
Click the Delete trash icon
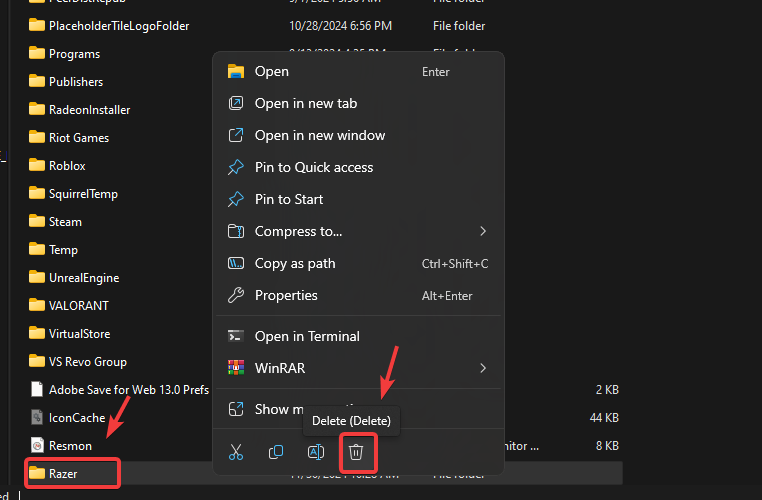[355, 452]
